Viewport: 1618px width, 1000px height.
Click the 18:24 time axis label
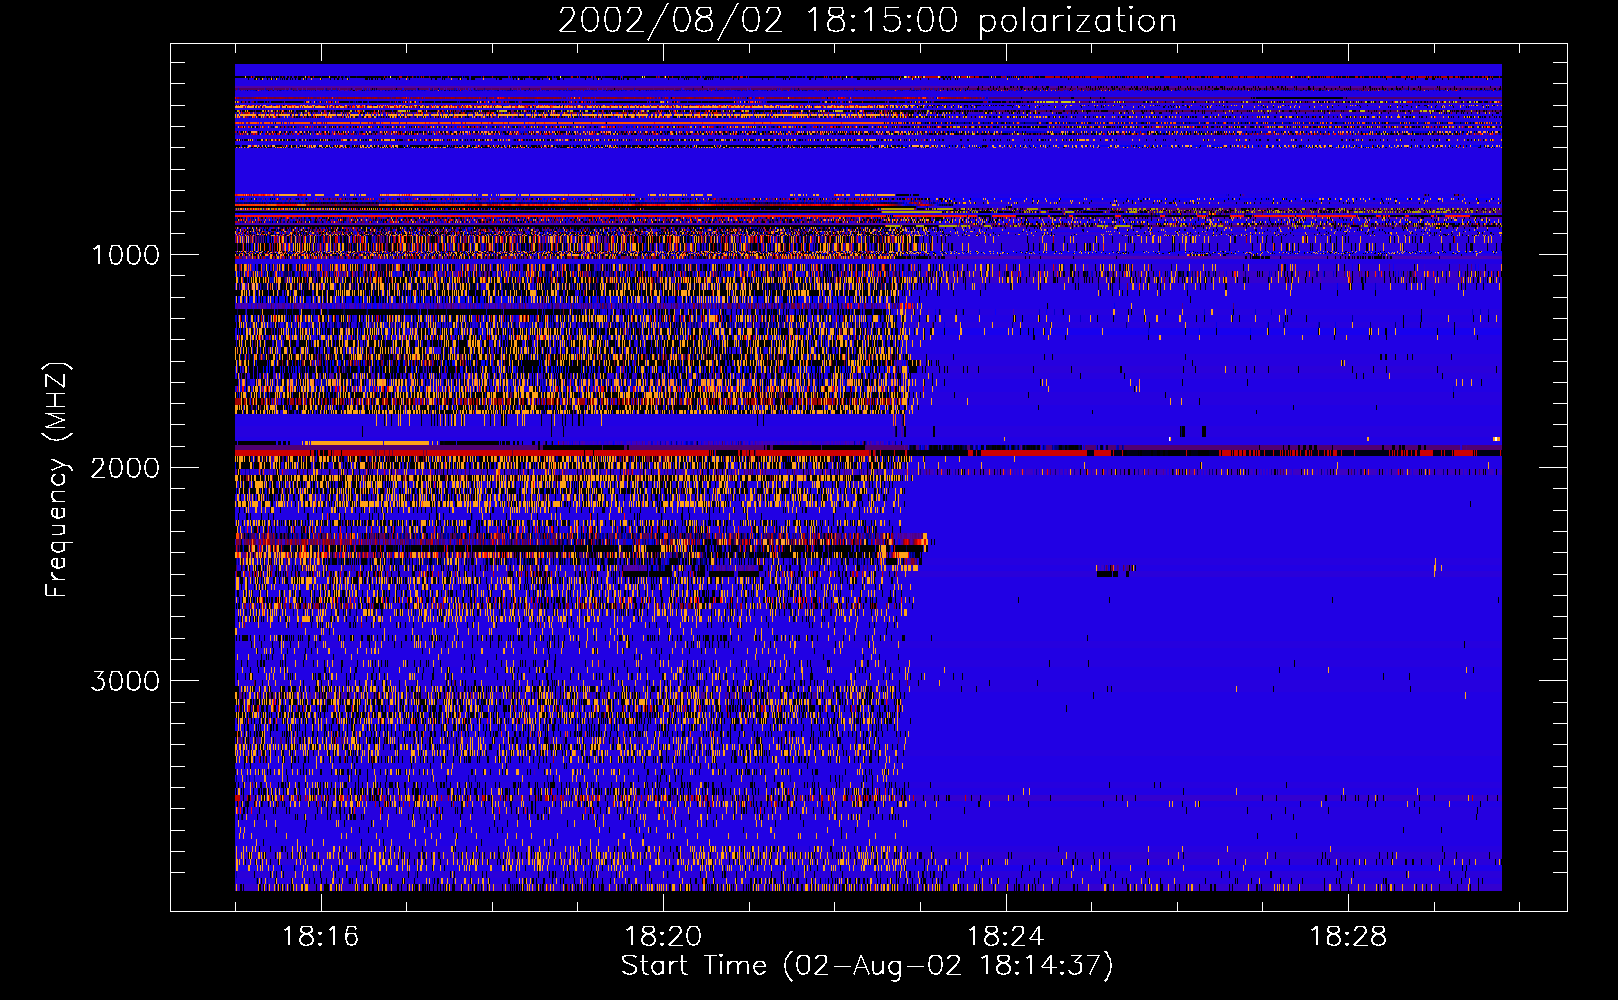click(1005, 937)
